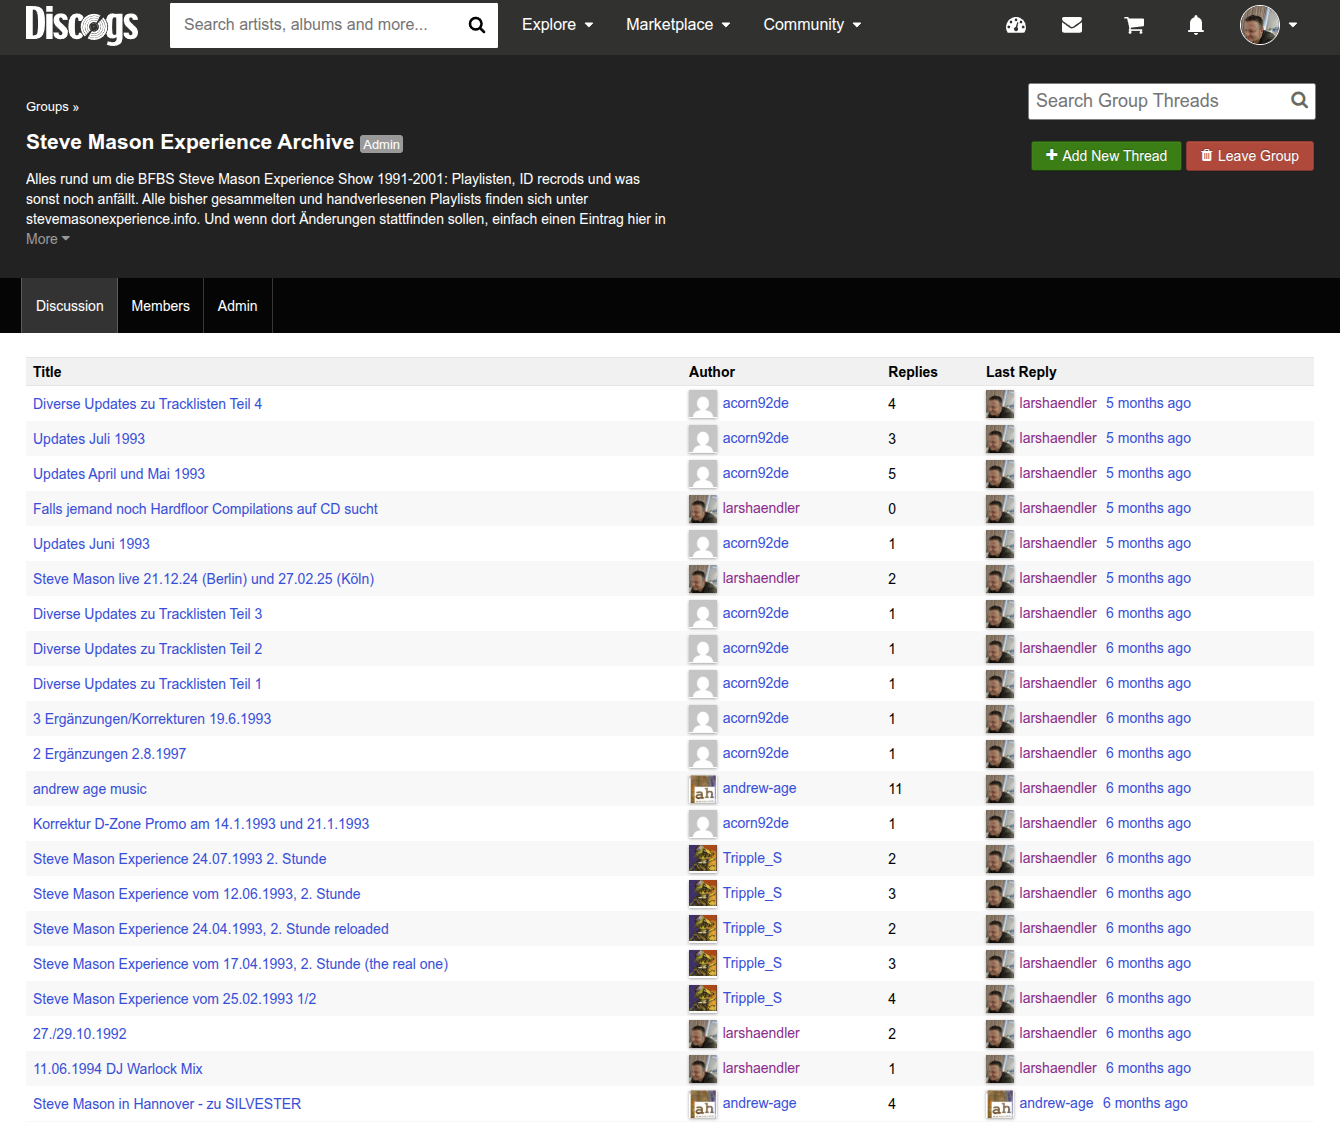Image resolution: width=1340 pixels, height=1122 pixels.
Task: Click acorn92de name in Updates April und Mai row
Action: coord(755,473)
